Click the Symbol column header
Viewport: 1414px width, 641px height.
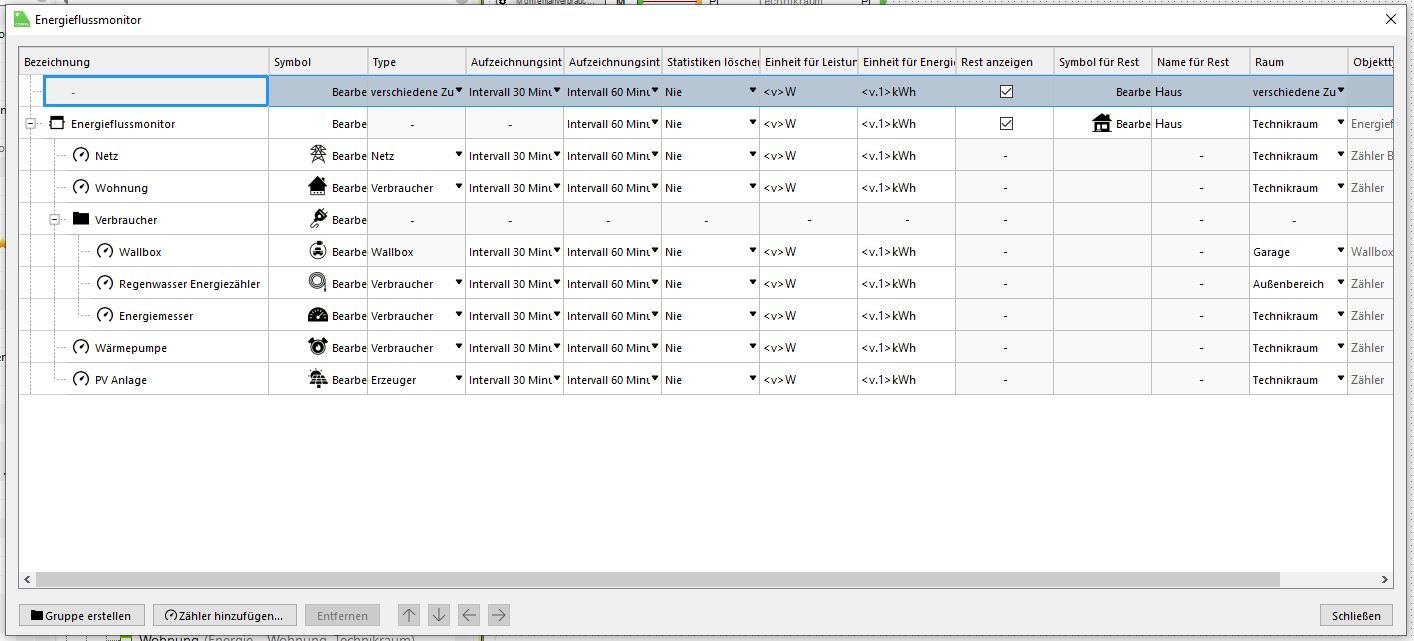[318, 61]
